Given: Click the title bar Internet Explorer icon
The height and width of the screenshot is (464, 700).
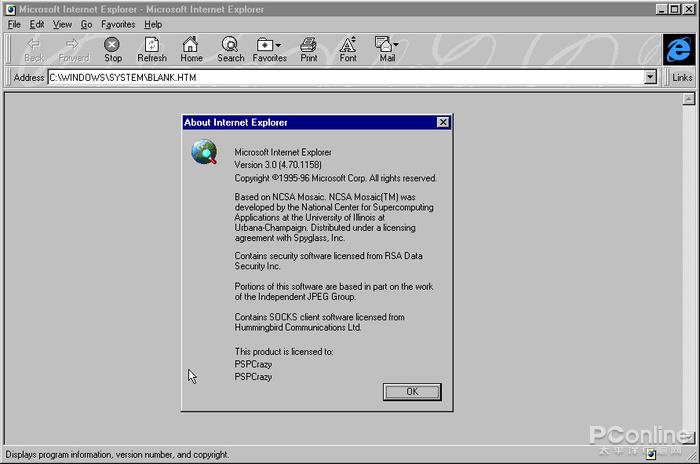Looking at the screenshot, I should click(x=11, y=9).
